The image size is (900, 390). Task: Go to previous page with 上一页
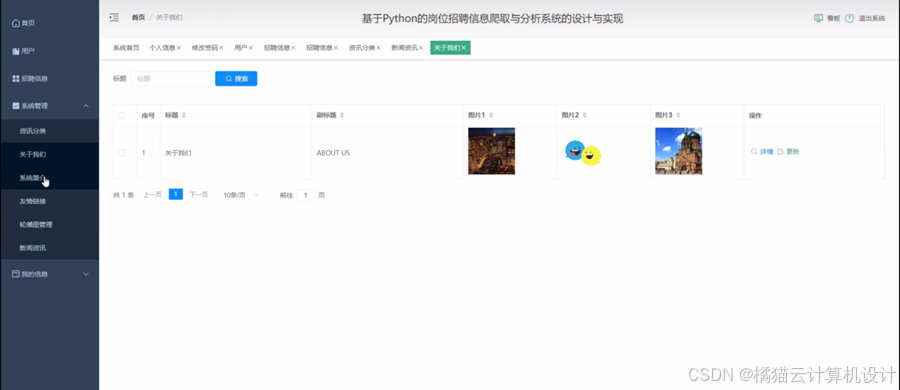tap(152, 195)
